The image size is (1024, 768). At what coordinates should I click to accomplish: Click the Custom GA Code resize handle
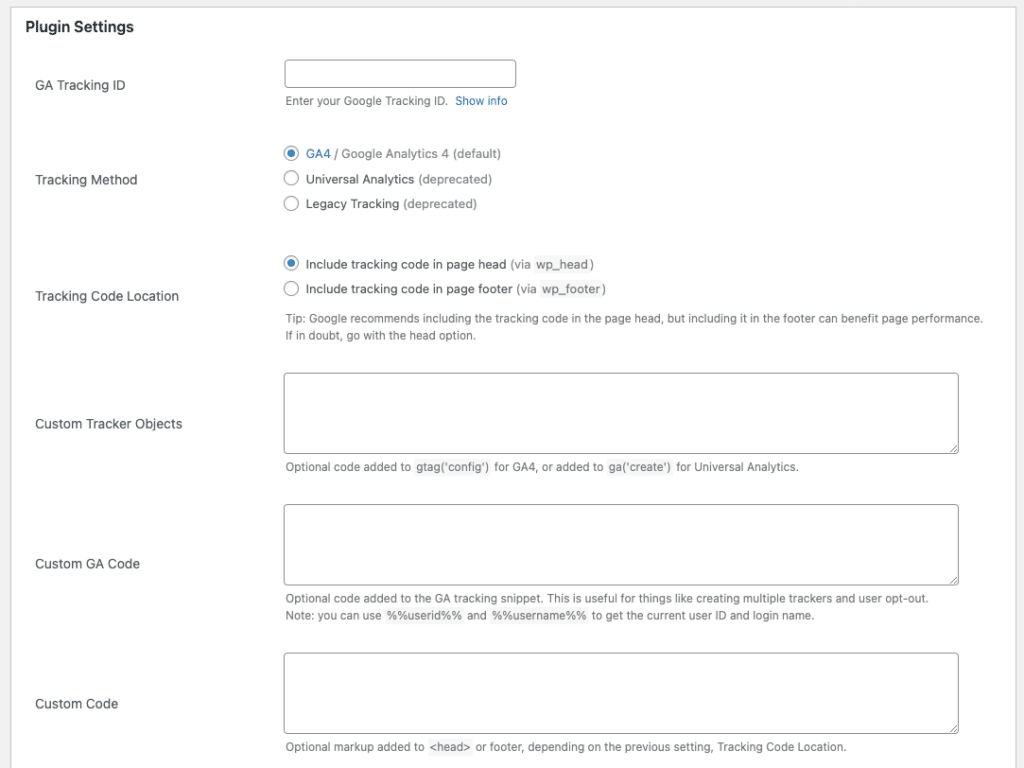click(953, 580)
